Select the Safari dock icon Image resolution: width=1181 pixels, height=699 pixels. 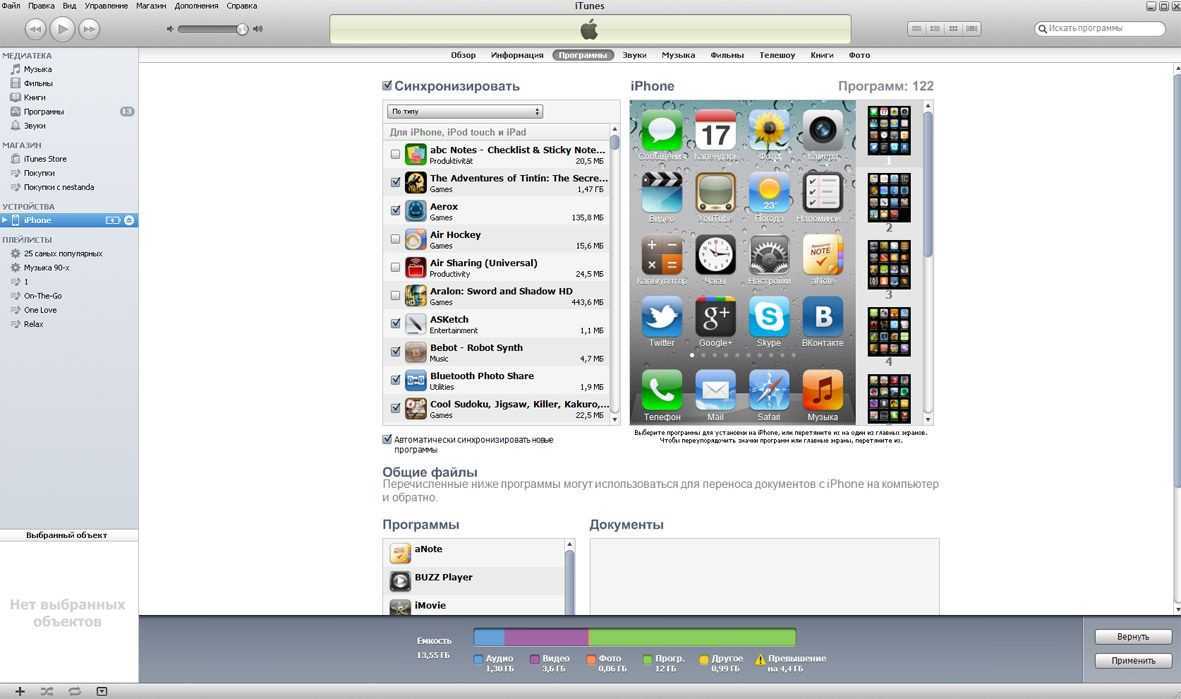[769, 390]
